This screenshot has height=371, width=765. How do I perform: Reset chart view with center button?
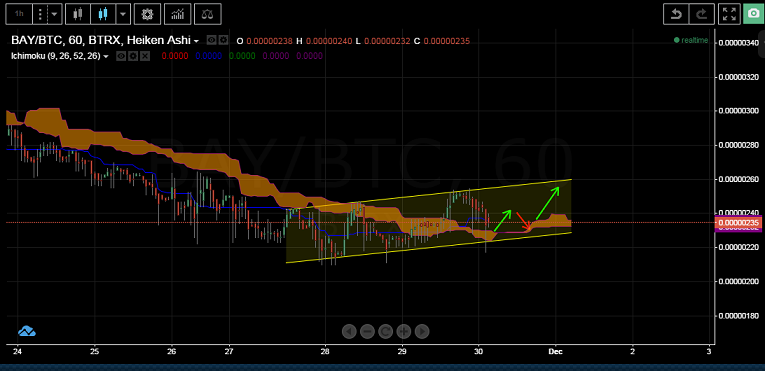coord(385,331)
